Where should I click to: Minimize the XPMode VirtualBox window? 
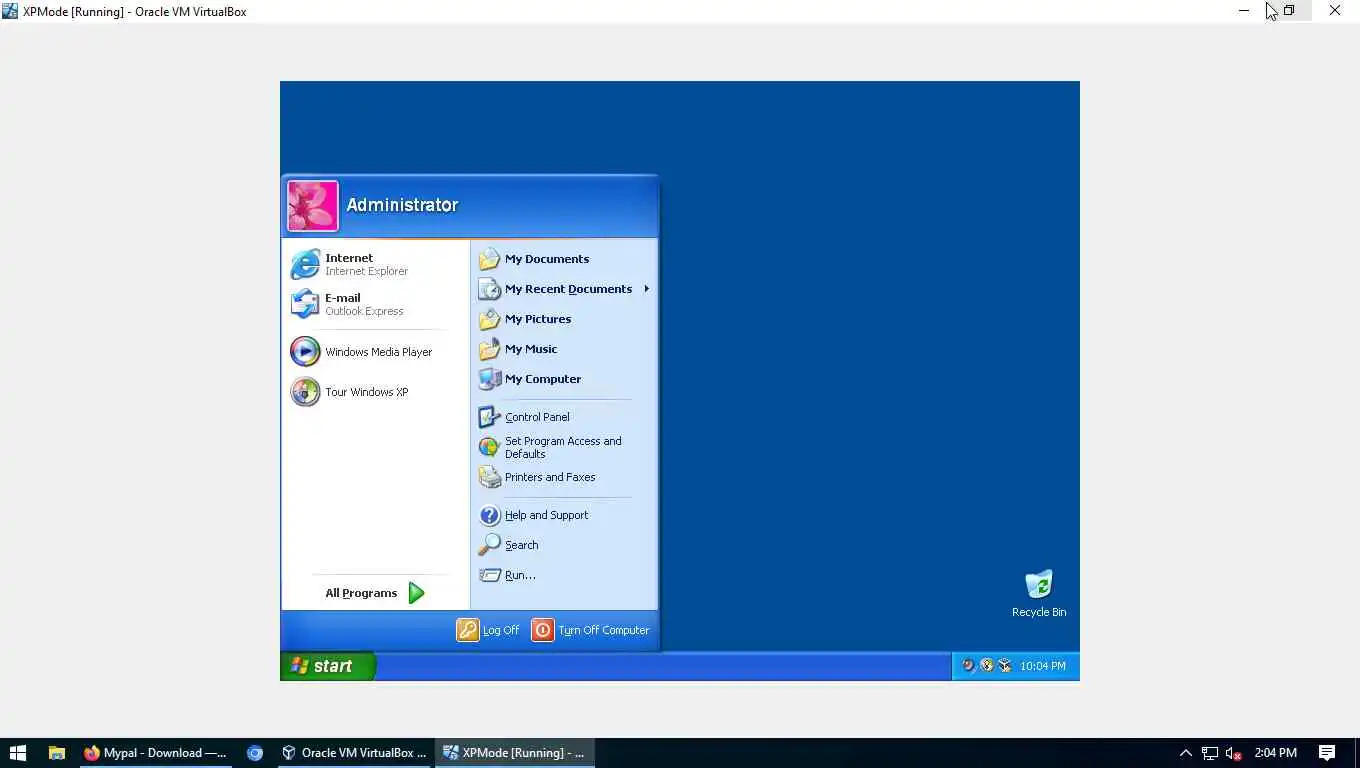[x=1244, y=11]
